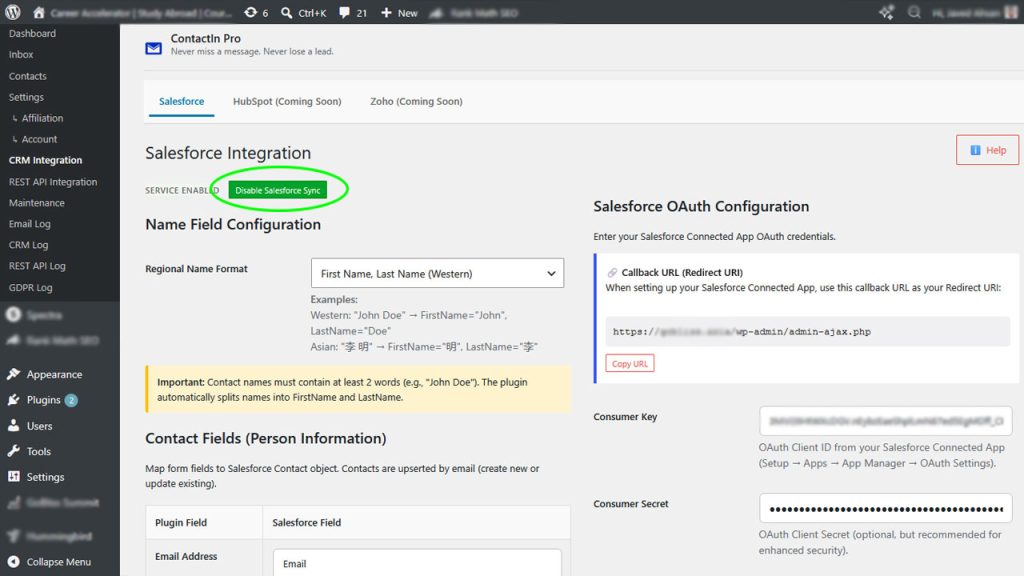Screen dimensions: 1024x576
Task: Open the Affiliation settings item
Action: click(42, 118)
